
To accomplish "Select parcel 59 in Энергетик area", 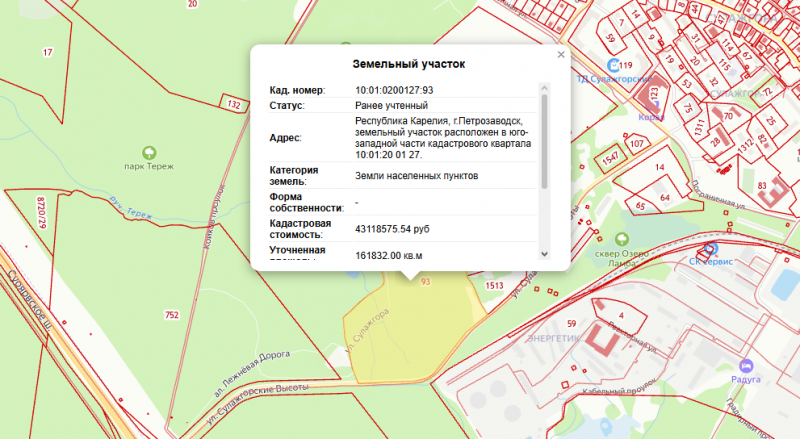I will (571, 324).
